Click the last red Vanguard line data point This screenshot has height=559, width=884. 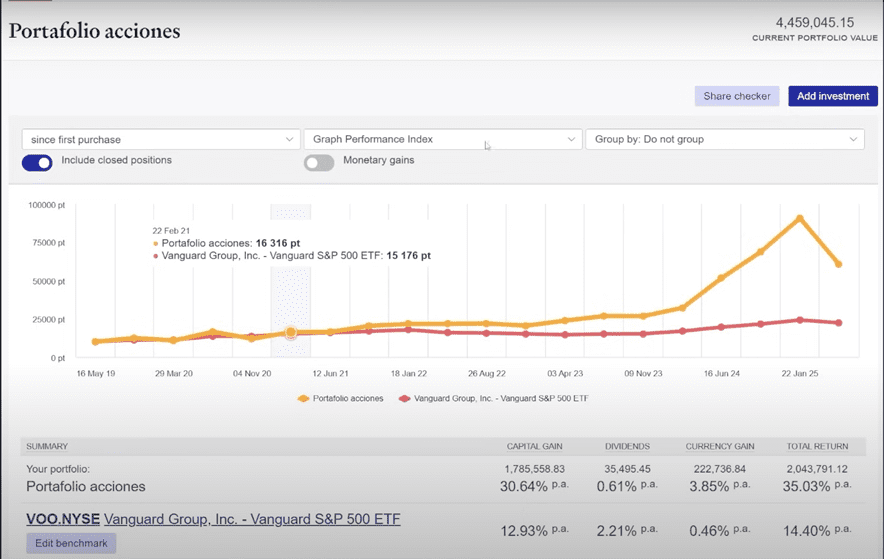coord(838,323)
